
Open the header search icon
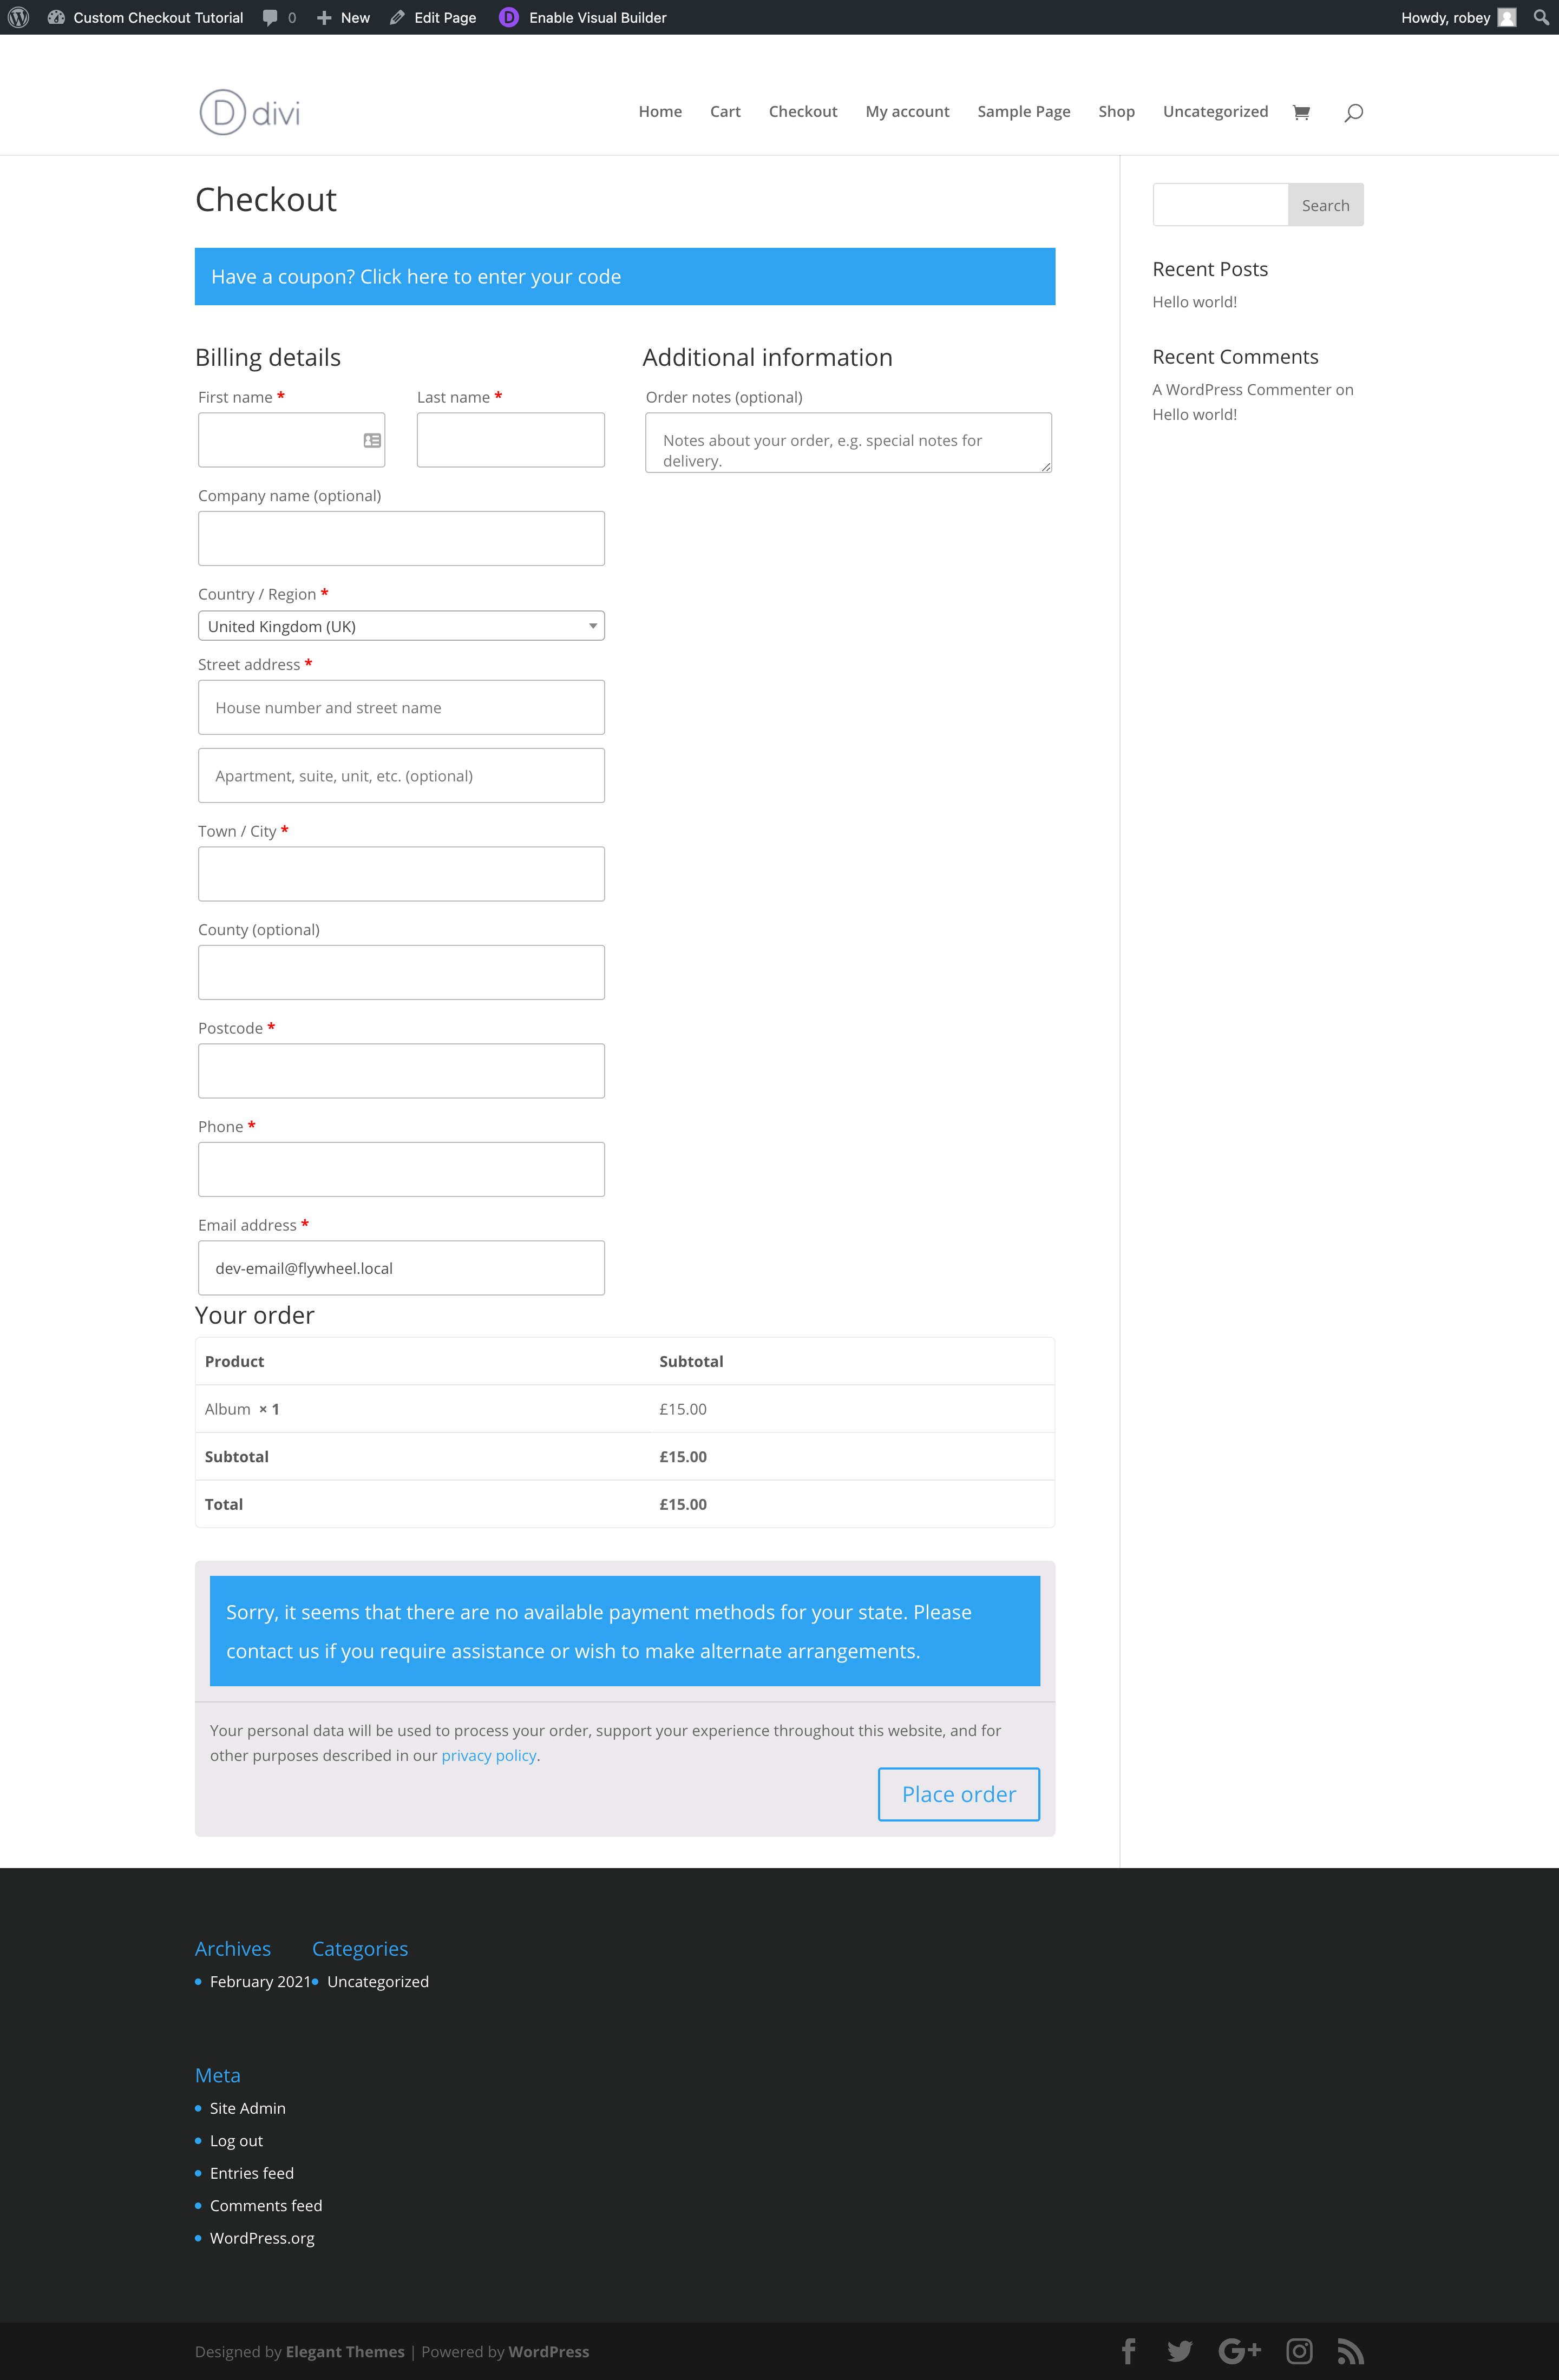pos(1353,112)
